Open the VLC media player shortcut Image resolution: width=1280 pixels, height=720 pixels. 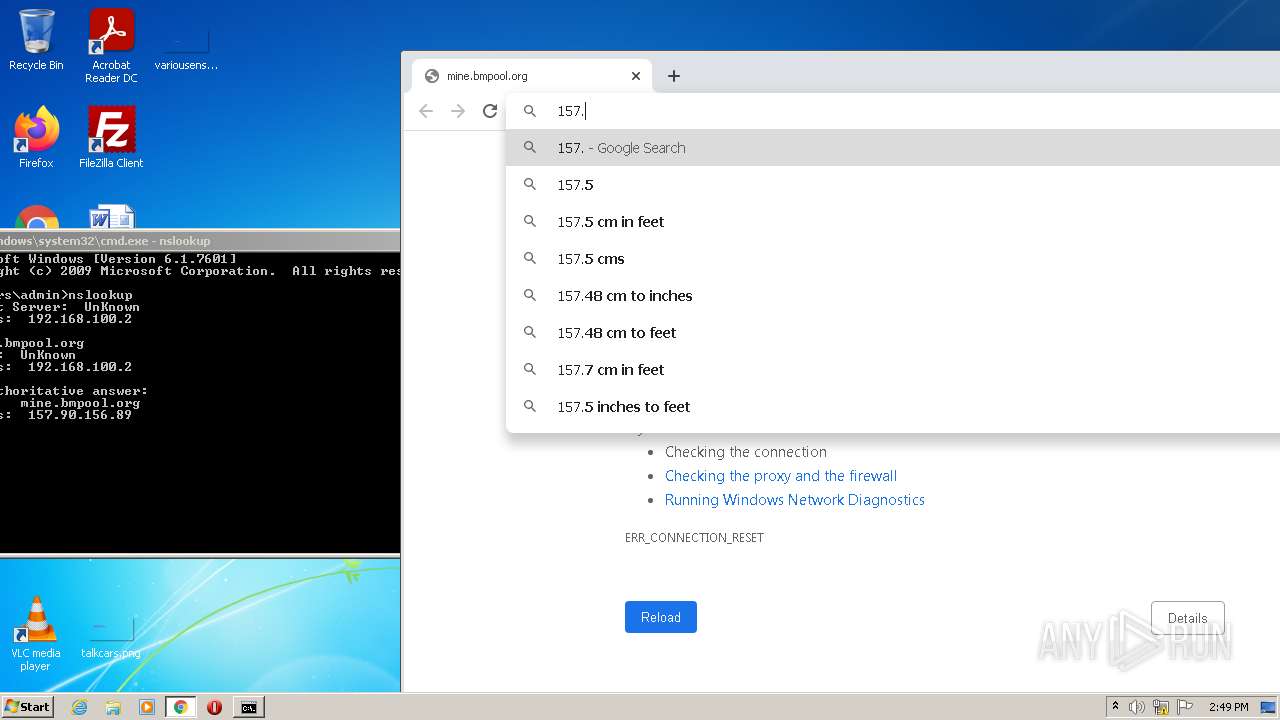point(36,634)
